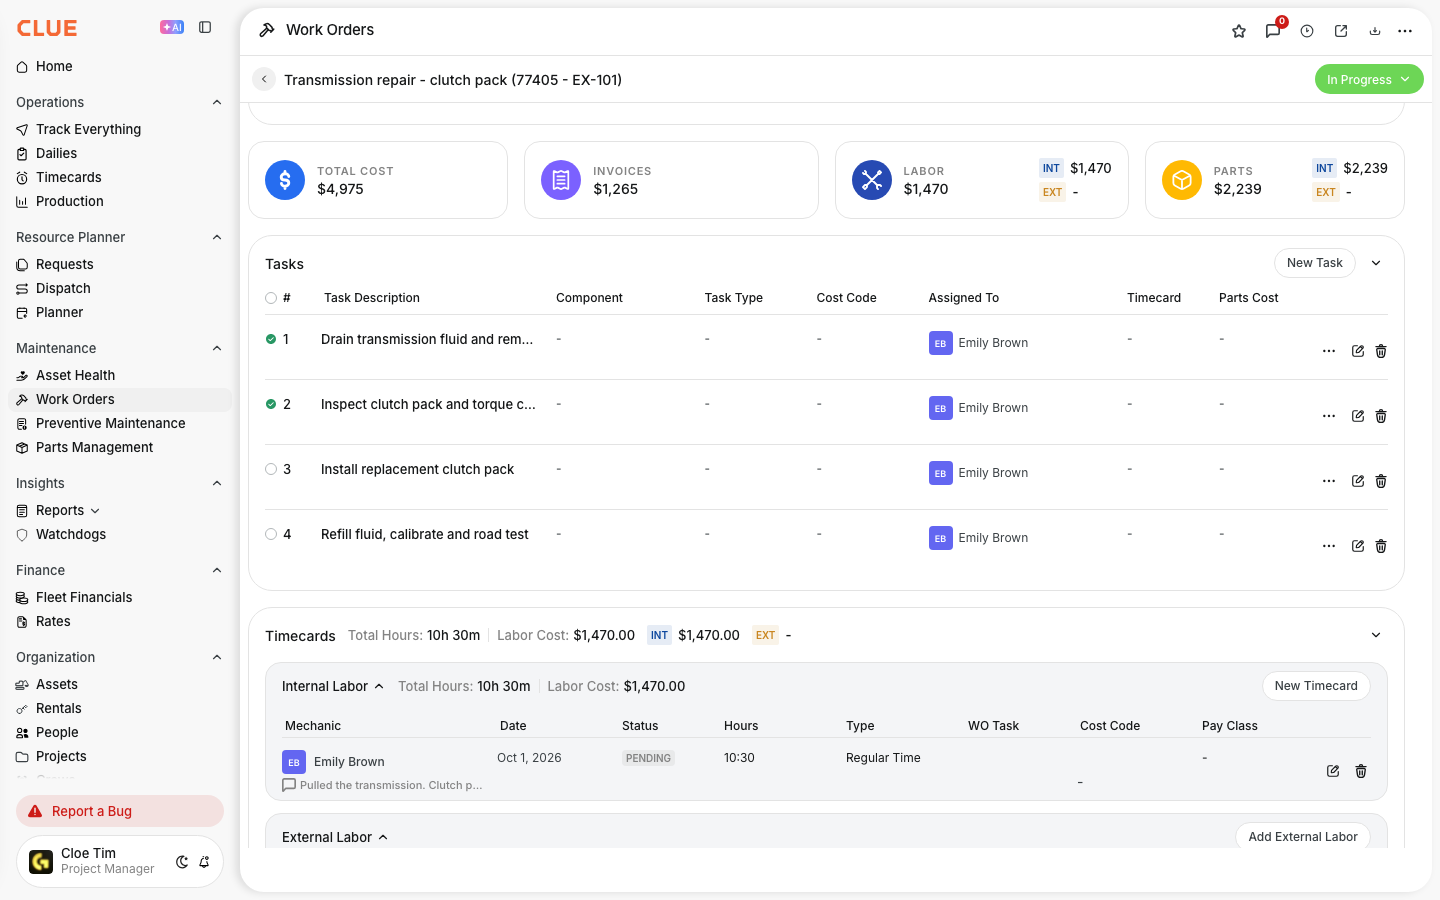Edit the Refill fluid, calibrate task
Screen dimensions: 1440x900
(1358, 546)
